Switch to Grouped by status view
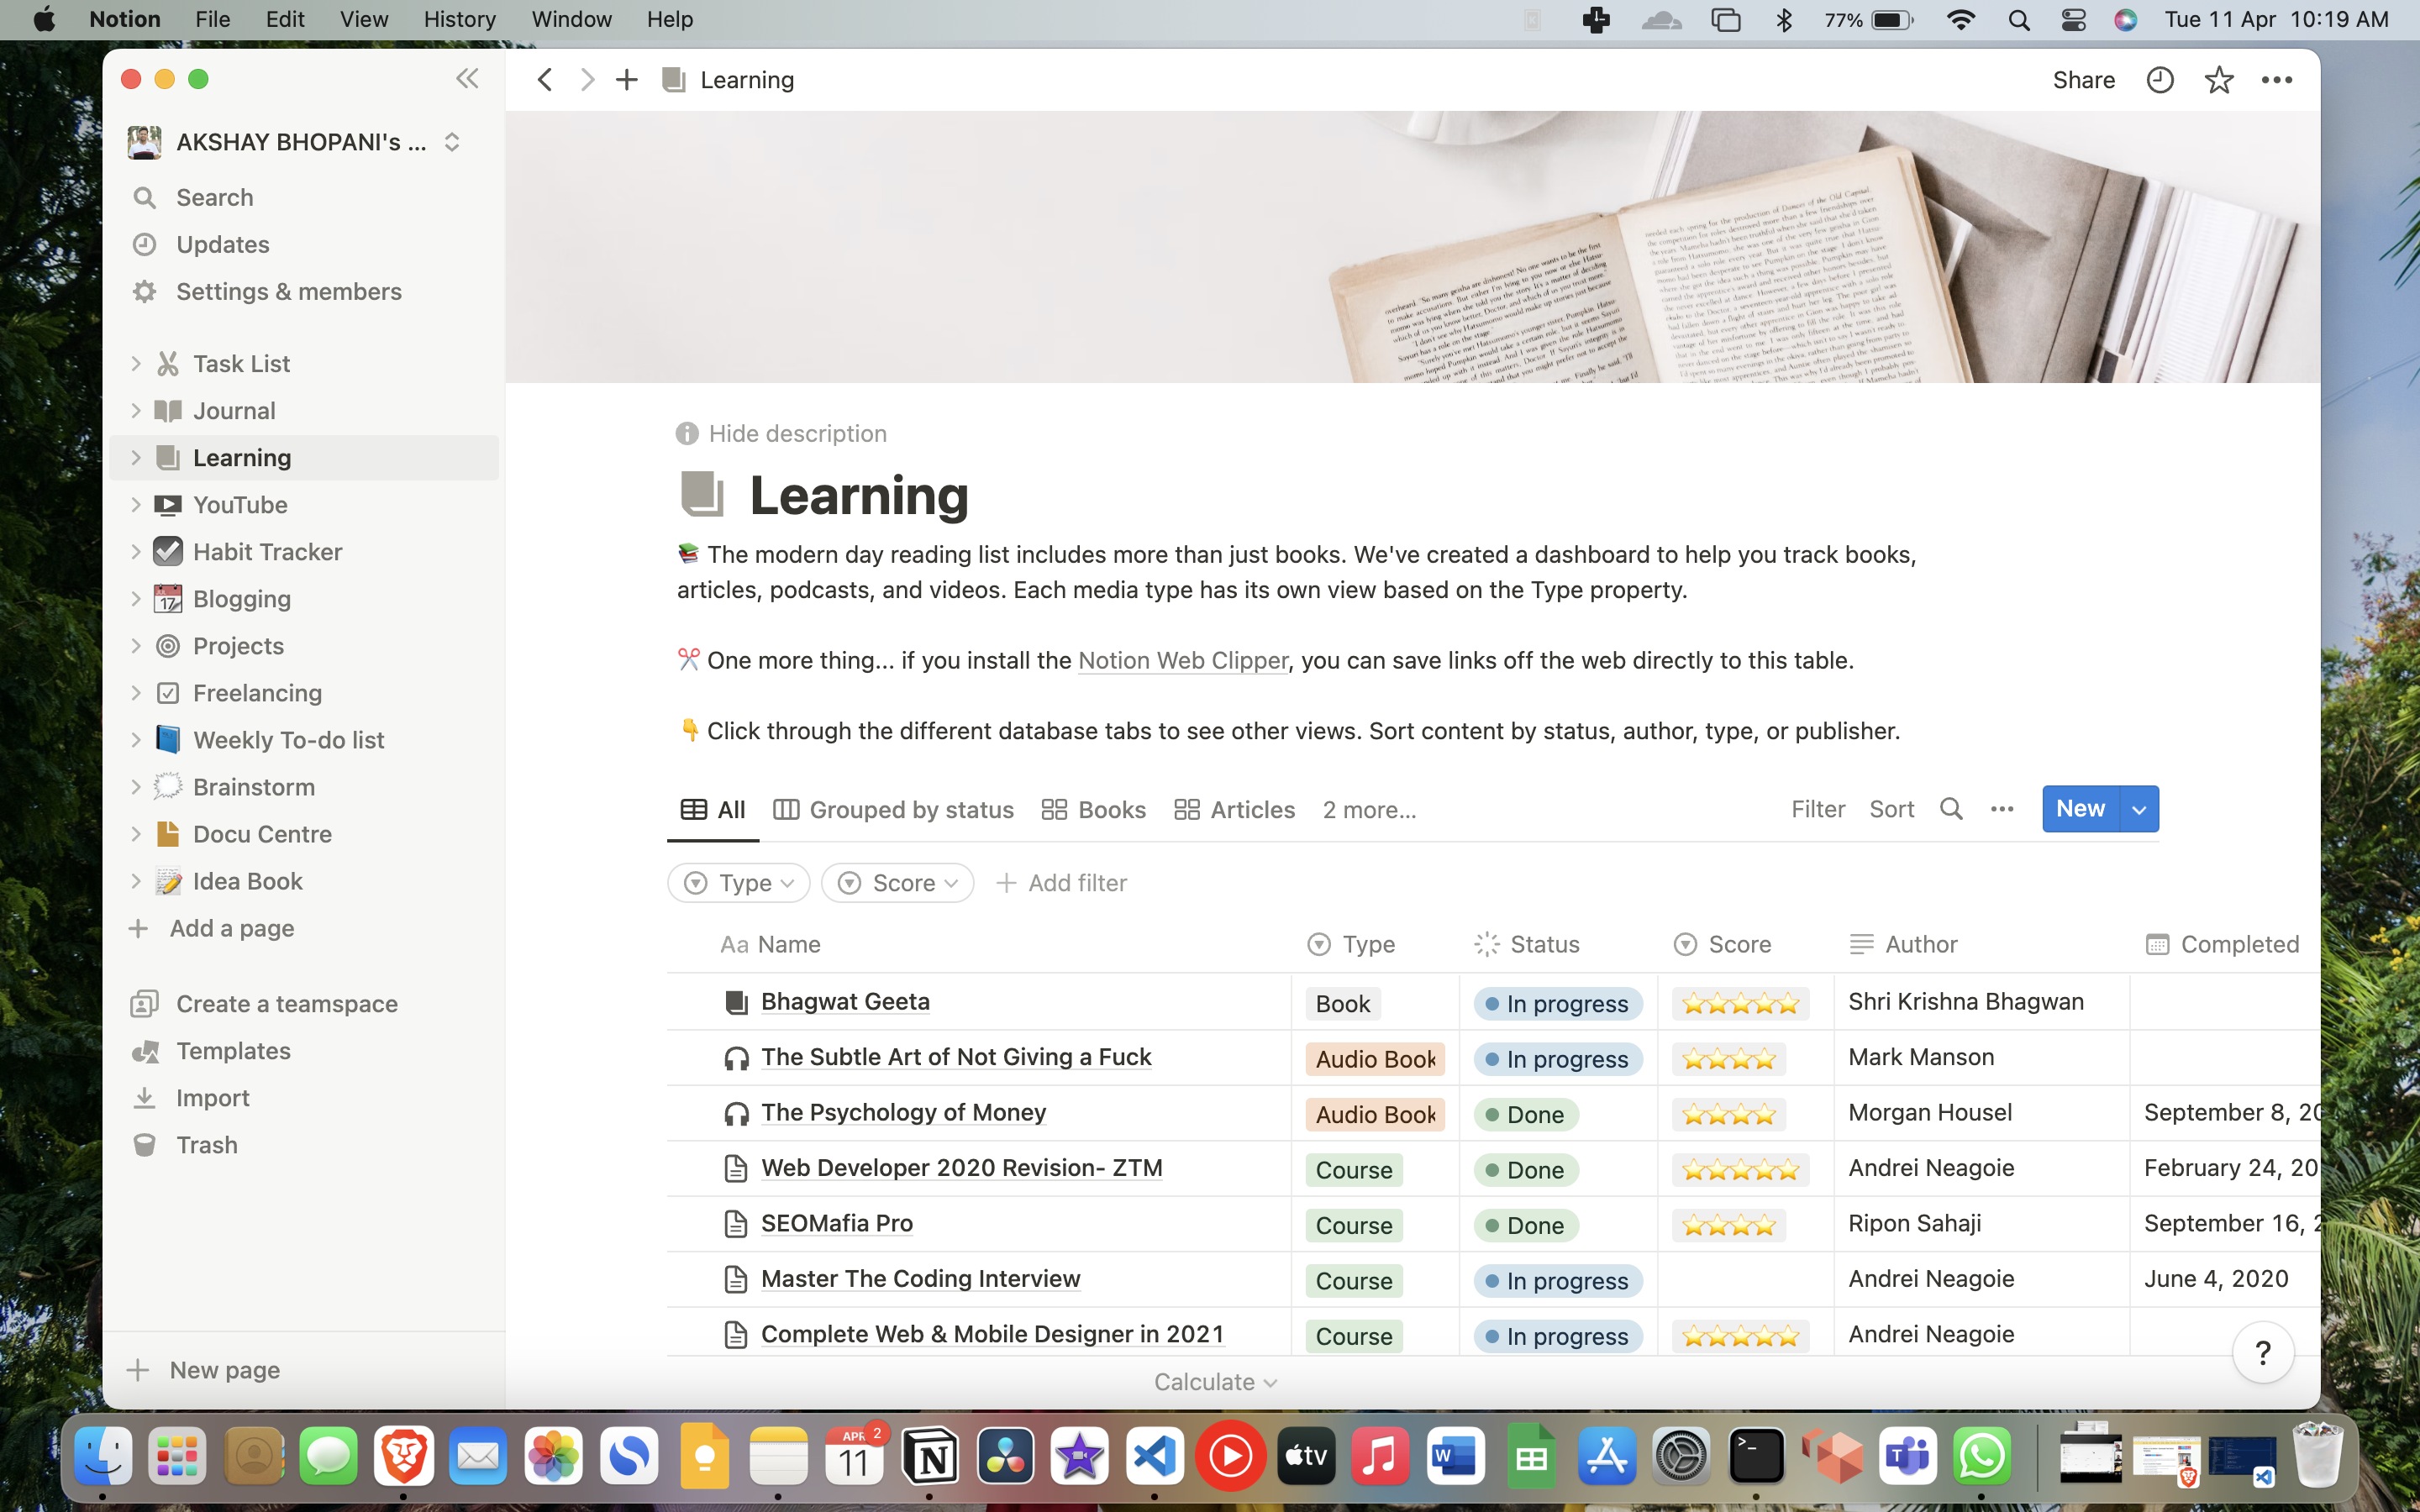Image resolution: width=2420 pixels, height=1512 pixels. [x=893, y=809]
